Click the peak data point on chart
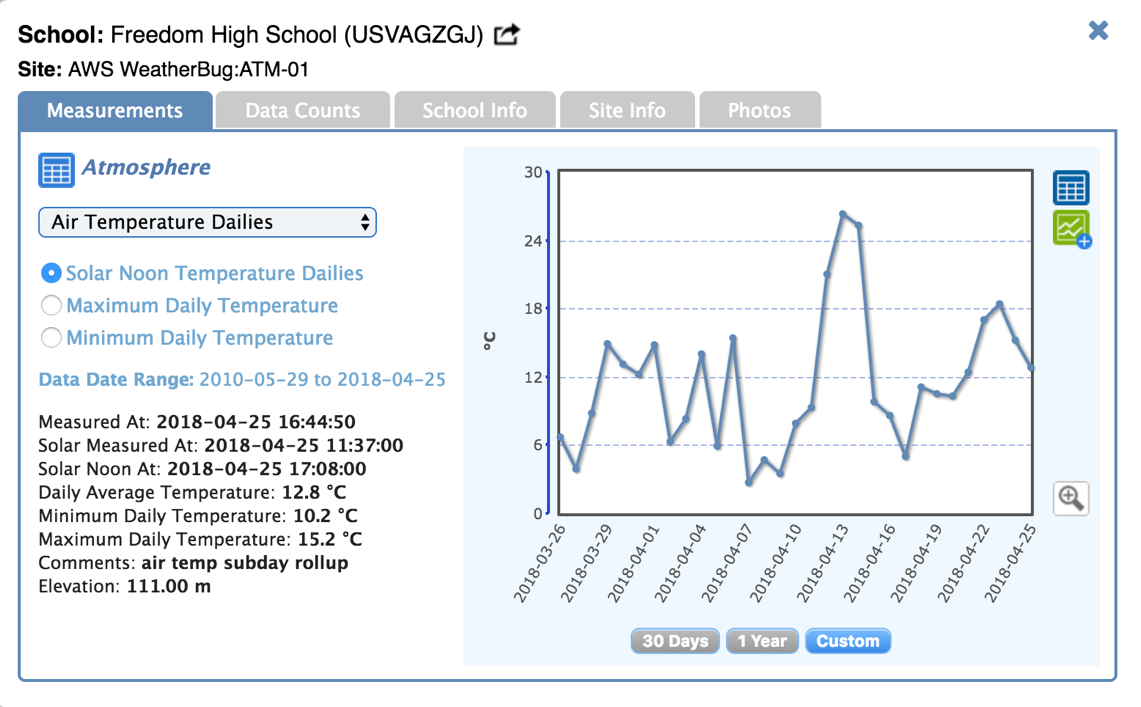The width and height of the screenshot is (1141, 707). coord(843,214)
